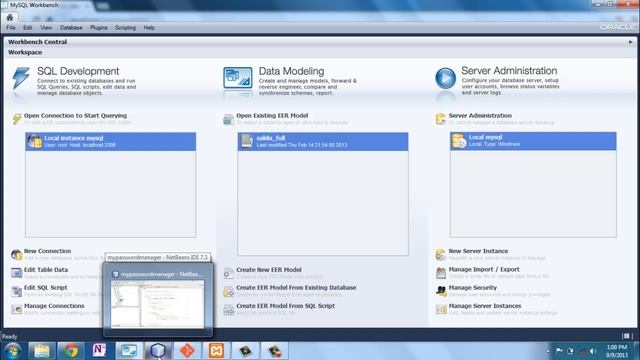The image size is (640, 360).
Task: Click Create EER Model From Existing Database icon
Action: pos(229,291)
